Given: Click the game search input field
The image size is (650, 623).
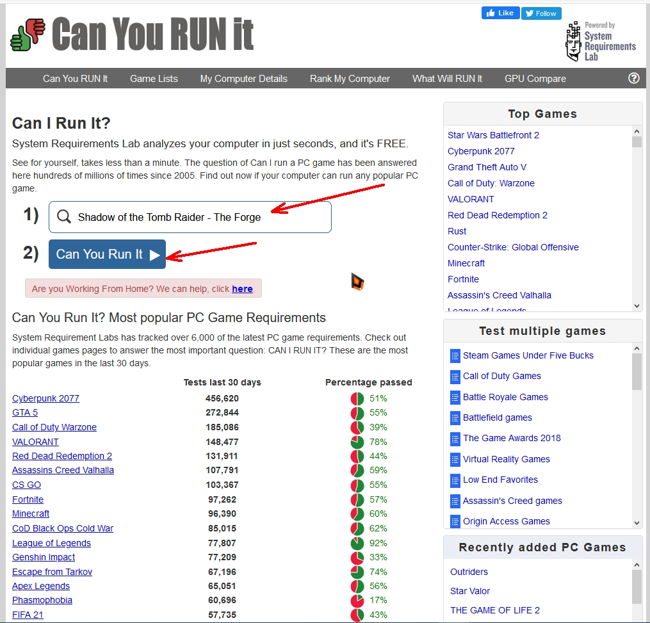Looking at the screenshot, I should click(x=190, y=217).
